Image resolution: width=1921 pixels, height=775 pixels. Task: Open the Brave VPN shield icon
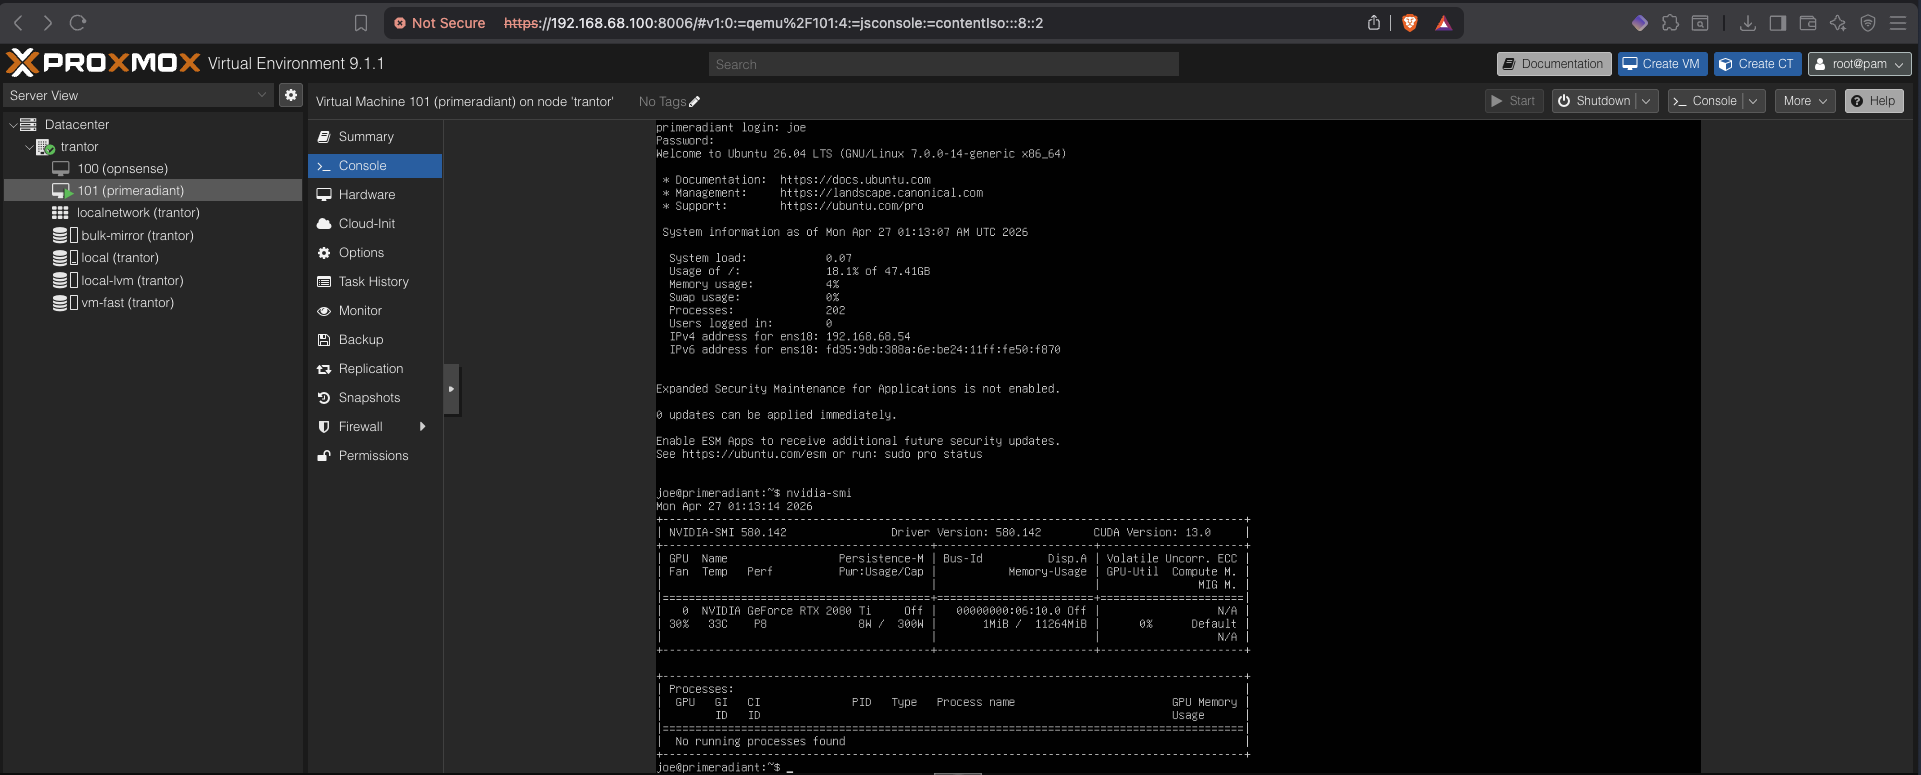click(x=1868, y=22)
